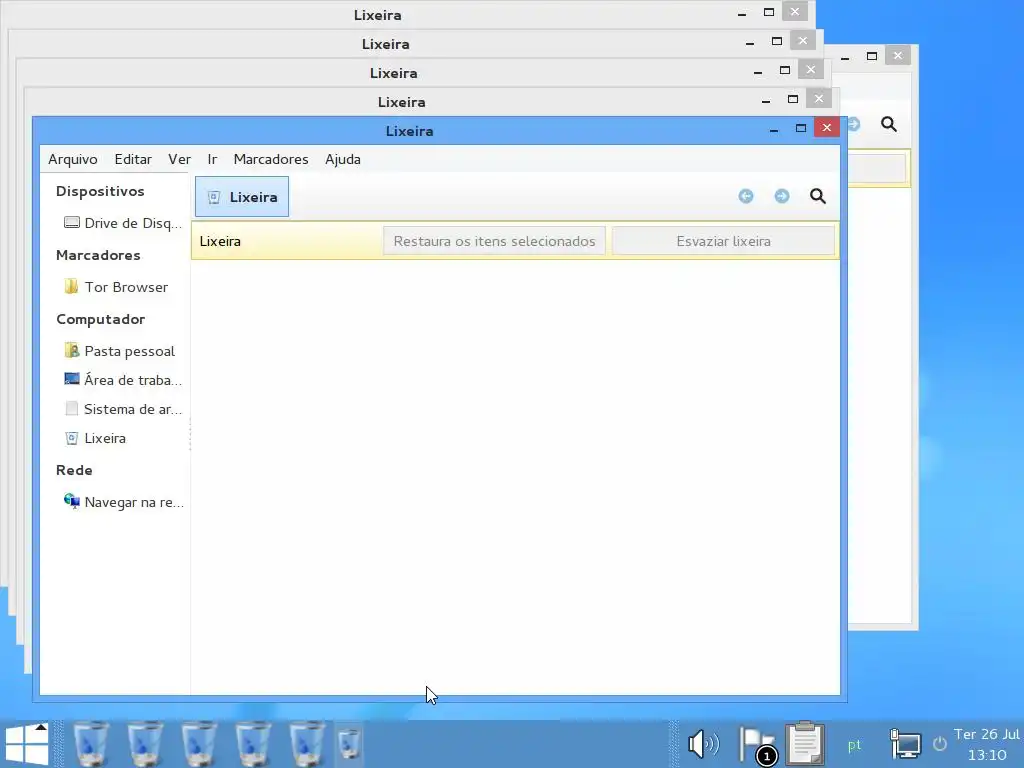This screenshot has width=1024, height=768.
Task: Click the power button tray icon
Action: 940,744
